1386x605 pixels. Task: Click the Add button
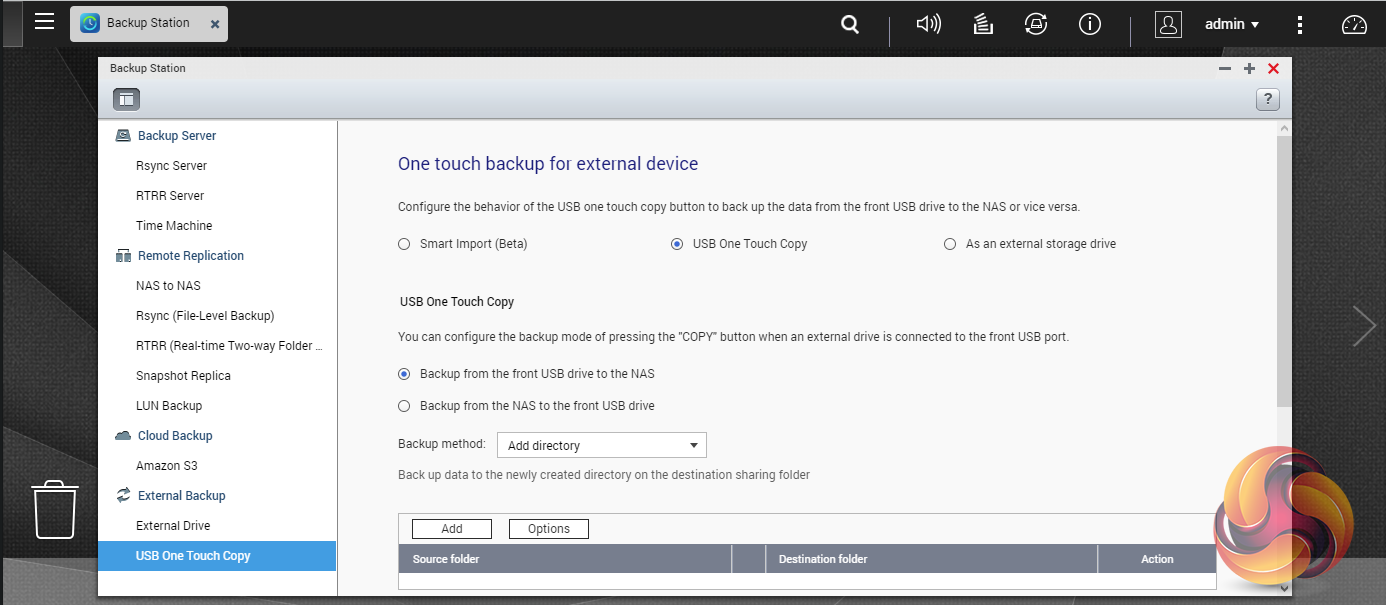click(x=451, y=529)
